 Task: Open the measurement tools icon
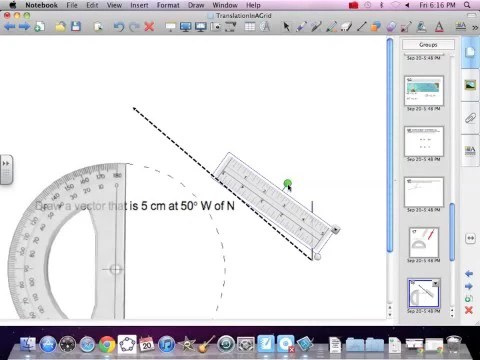tap(265, 27)
